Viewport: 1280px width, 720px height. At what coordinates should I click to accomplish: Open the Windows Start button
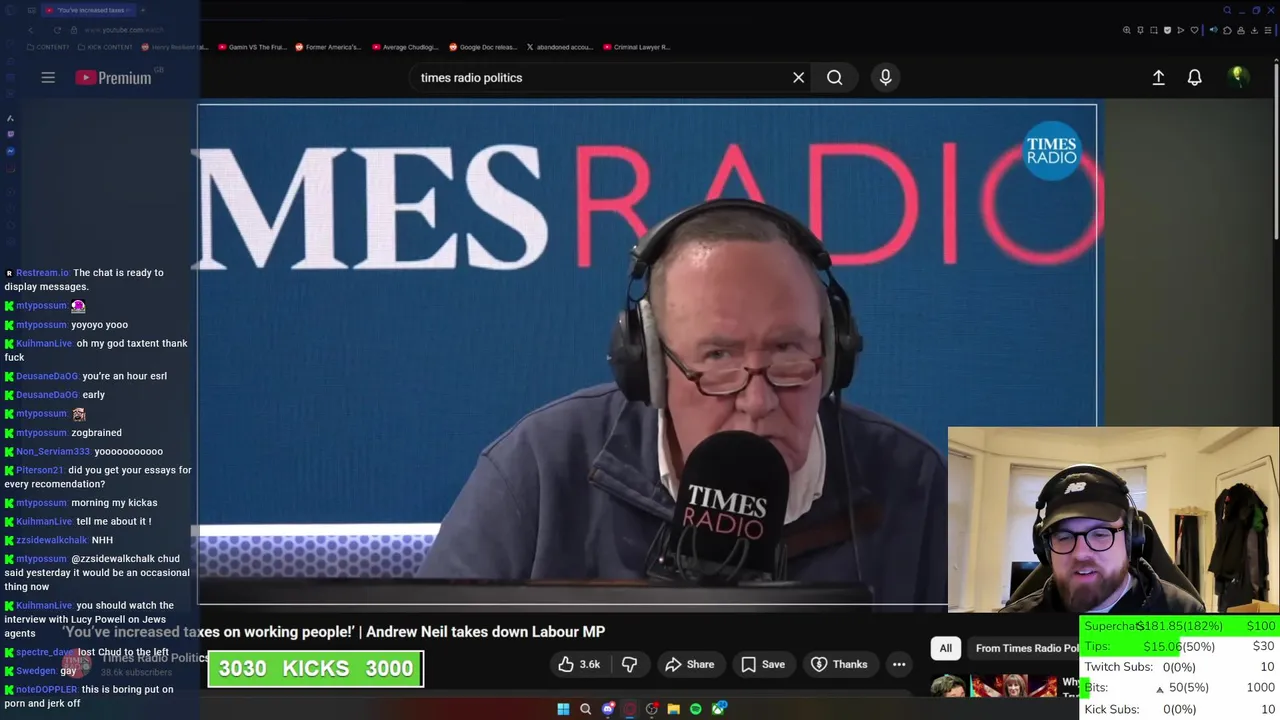(563, 709)
